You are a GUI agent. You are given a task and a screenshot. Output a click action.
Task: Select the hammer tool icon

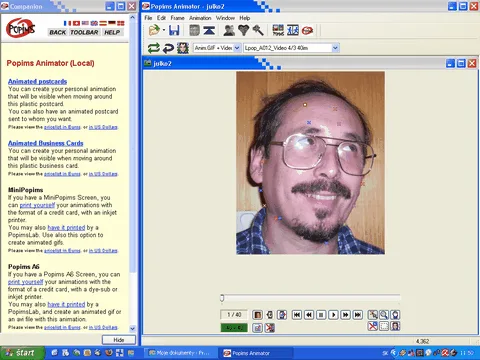[258, 31]
